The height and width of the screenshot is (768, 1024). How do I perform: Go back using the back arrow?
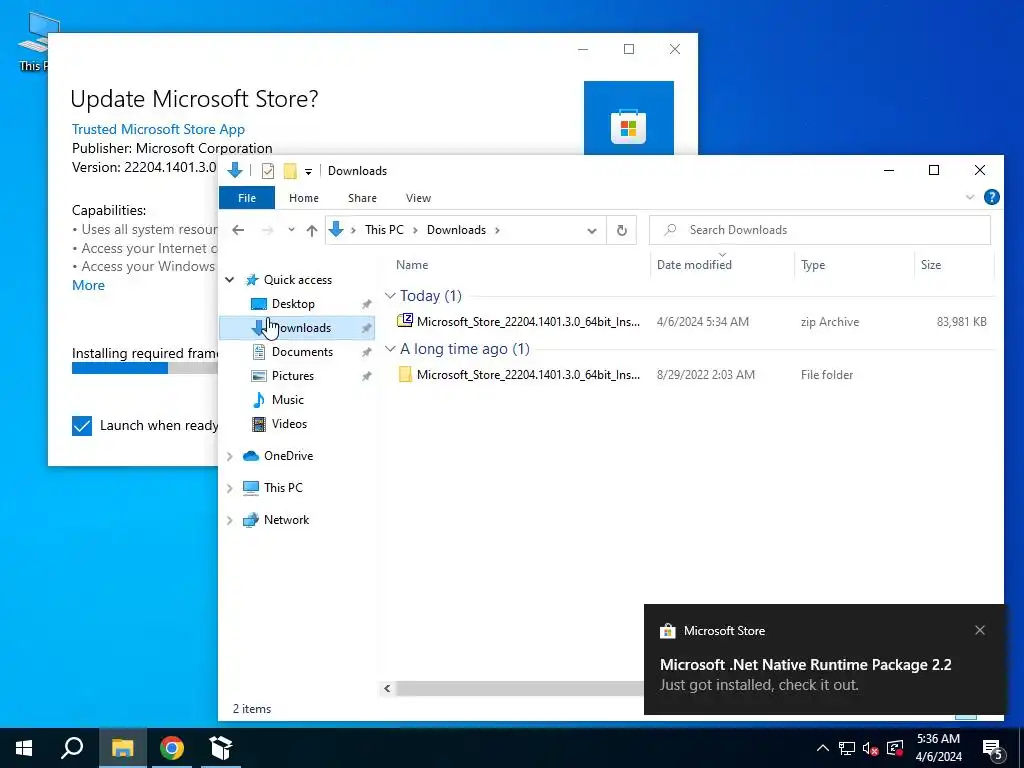pos(238,230)
